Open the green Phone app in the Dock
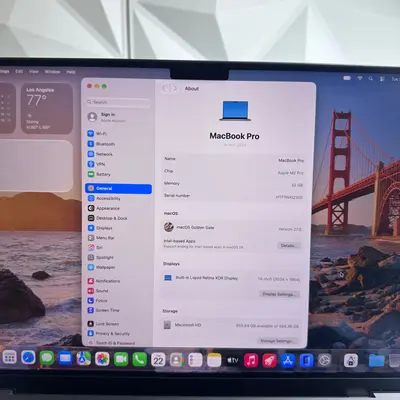Screen dimensions: 400x400 pyautogui.click(x=140, y=360)
